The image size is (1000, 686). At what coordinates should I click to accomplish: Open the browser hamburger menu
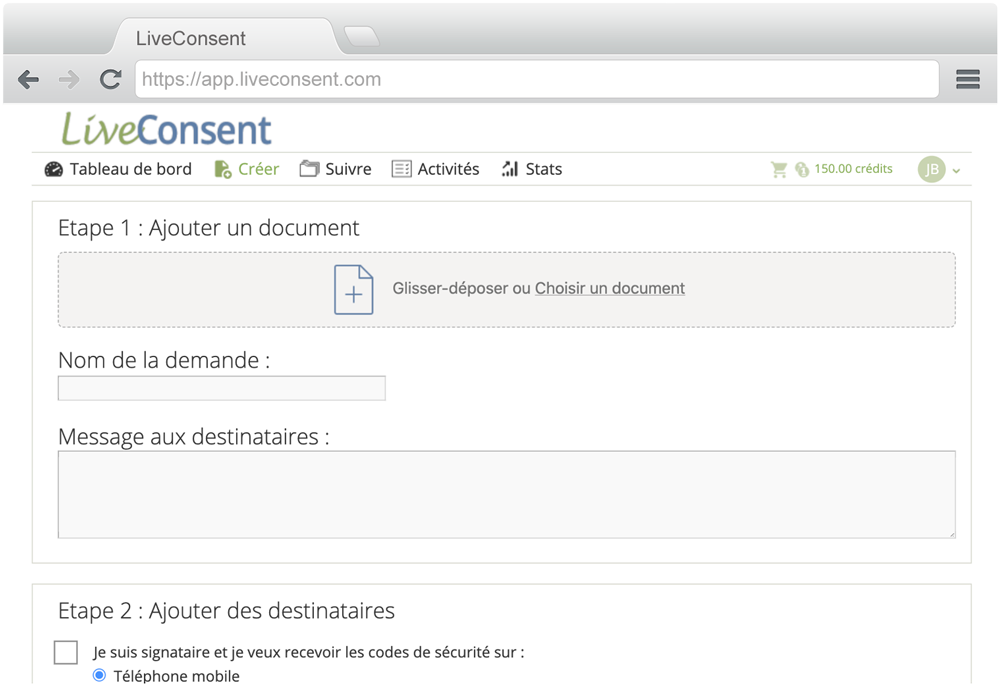(967, 80)
